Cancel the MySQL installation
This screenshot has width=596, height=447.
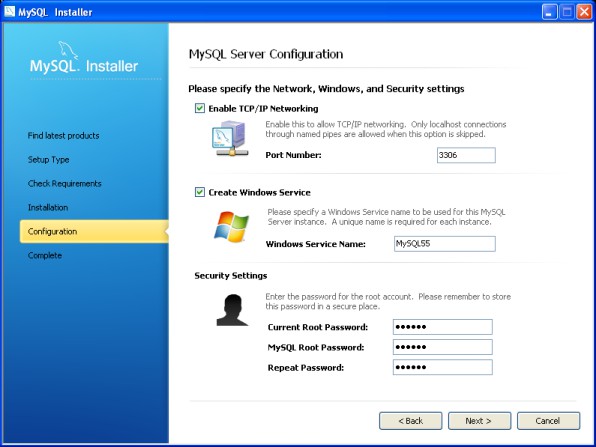(x=548, y=421)
